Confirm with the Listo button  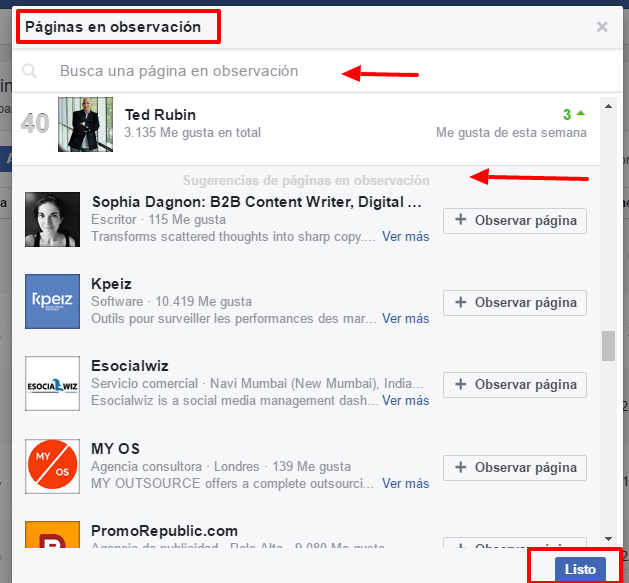tap(580, 569)
